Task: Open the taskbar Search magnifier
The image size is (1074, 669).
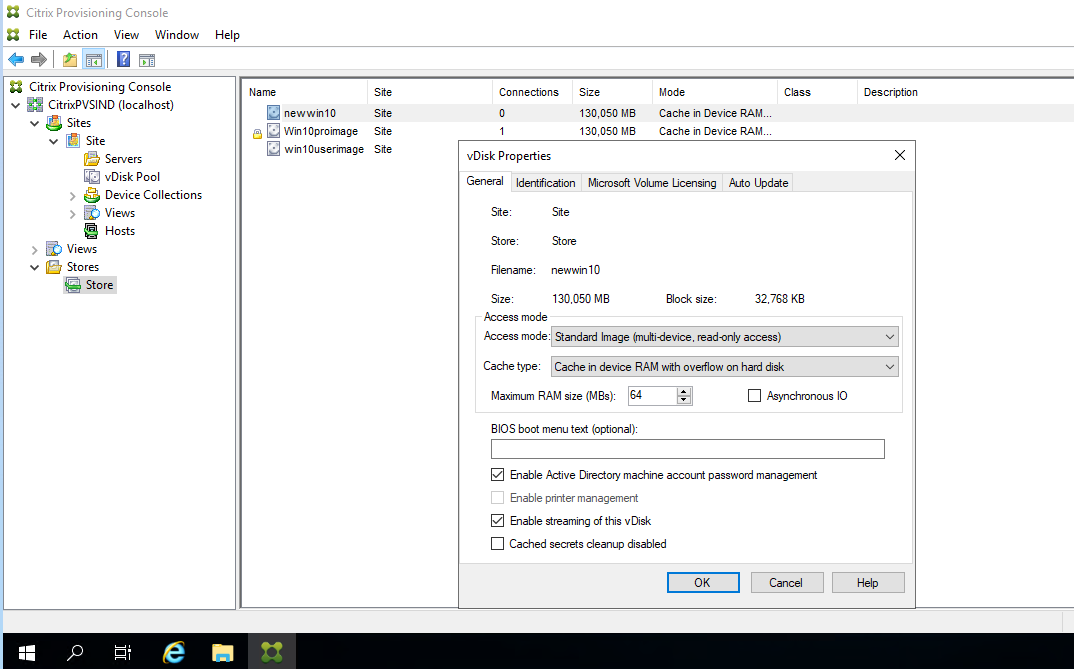Action: (x=75, y=652)
